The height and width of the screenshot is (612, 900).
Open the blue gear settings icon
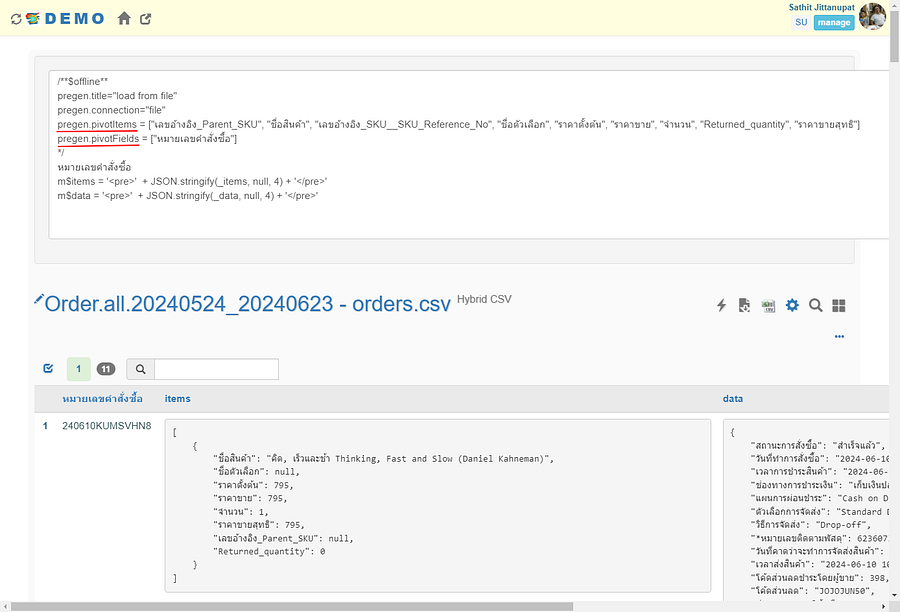pos(792,305)
